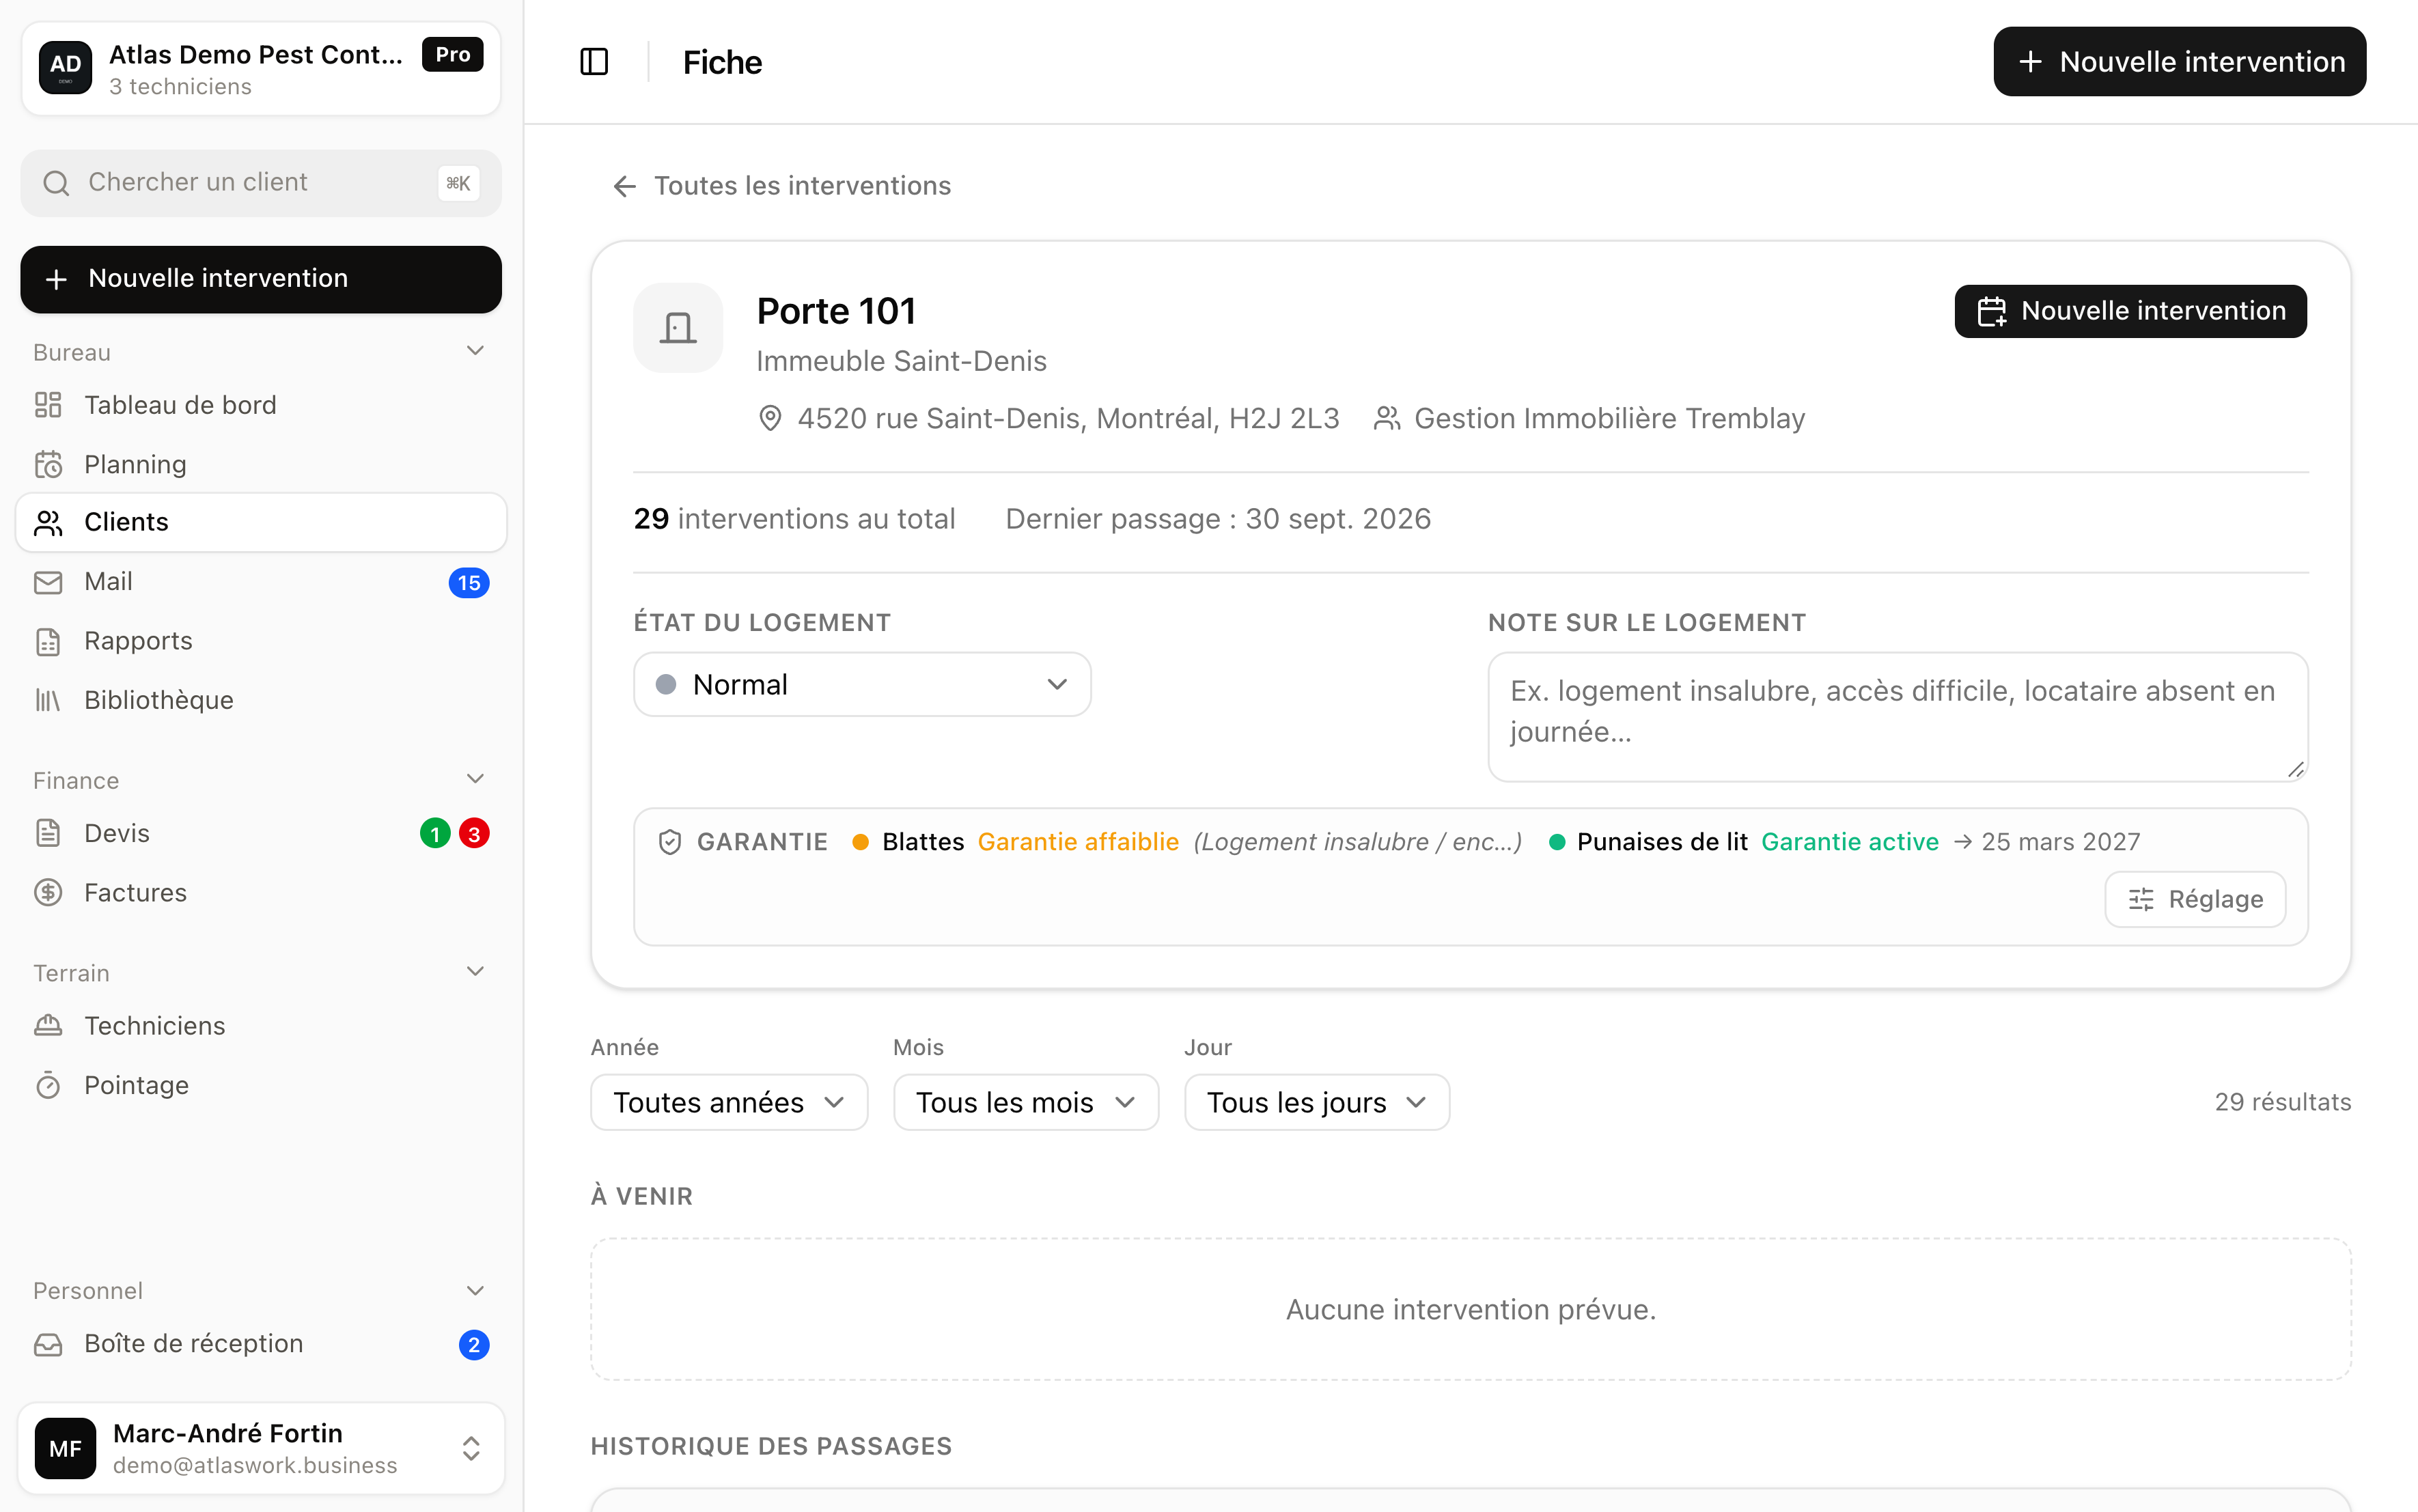
Task: Collapse the Bureau section
Action: (476, 351)
